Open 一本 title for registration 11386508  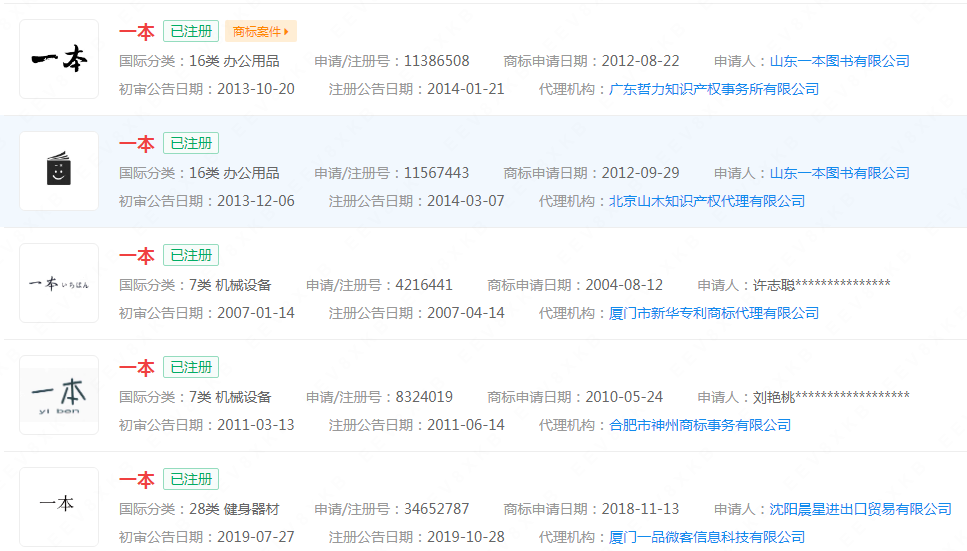136,31
